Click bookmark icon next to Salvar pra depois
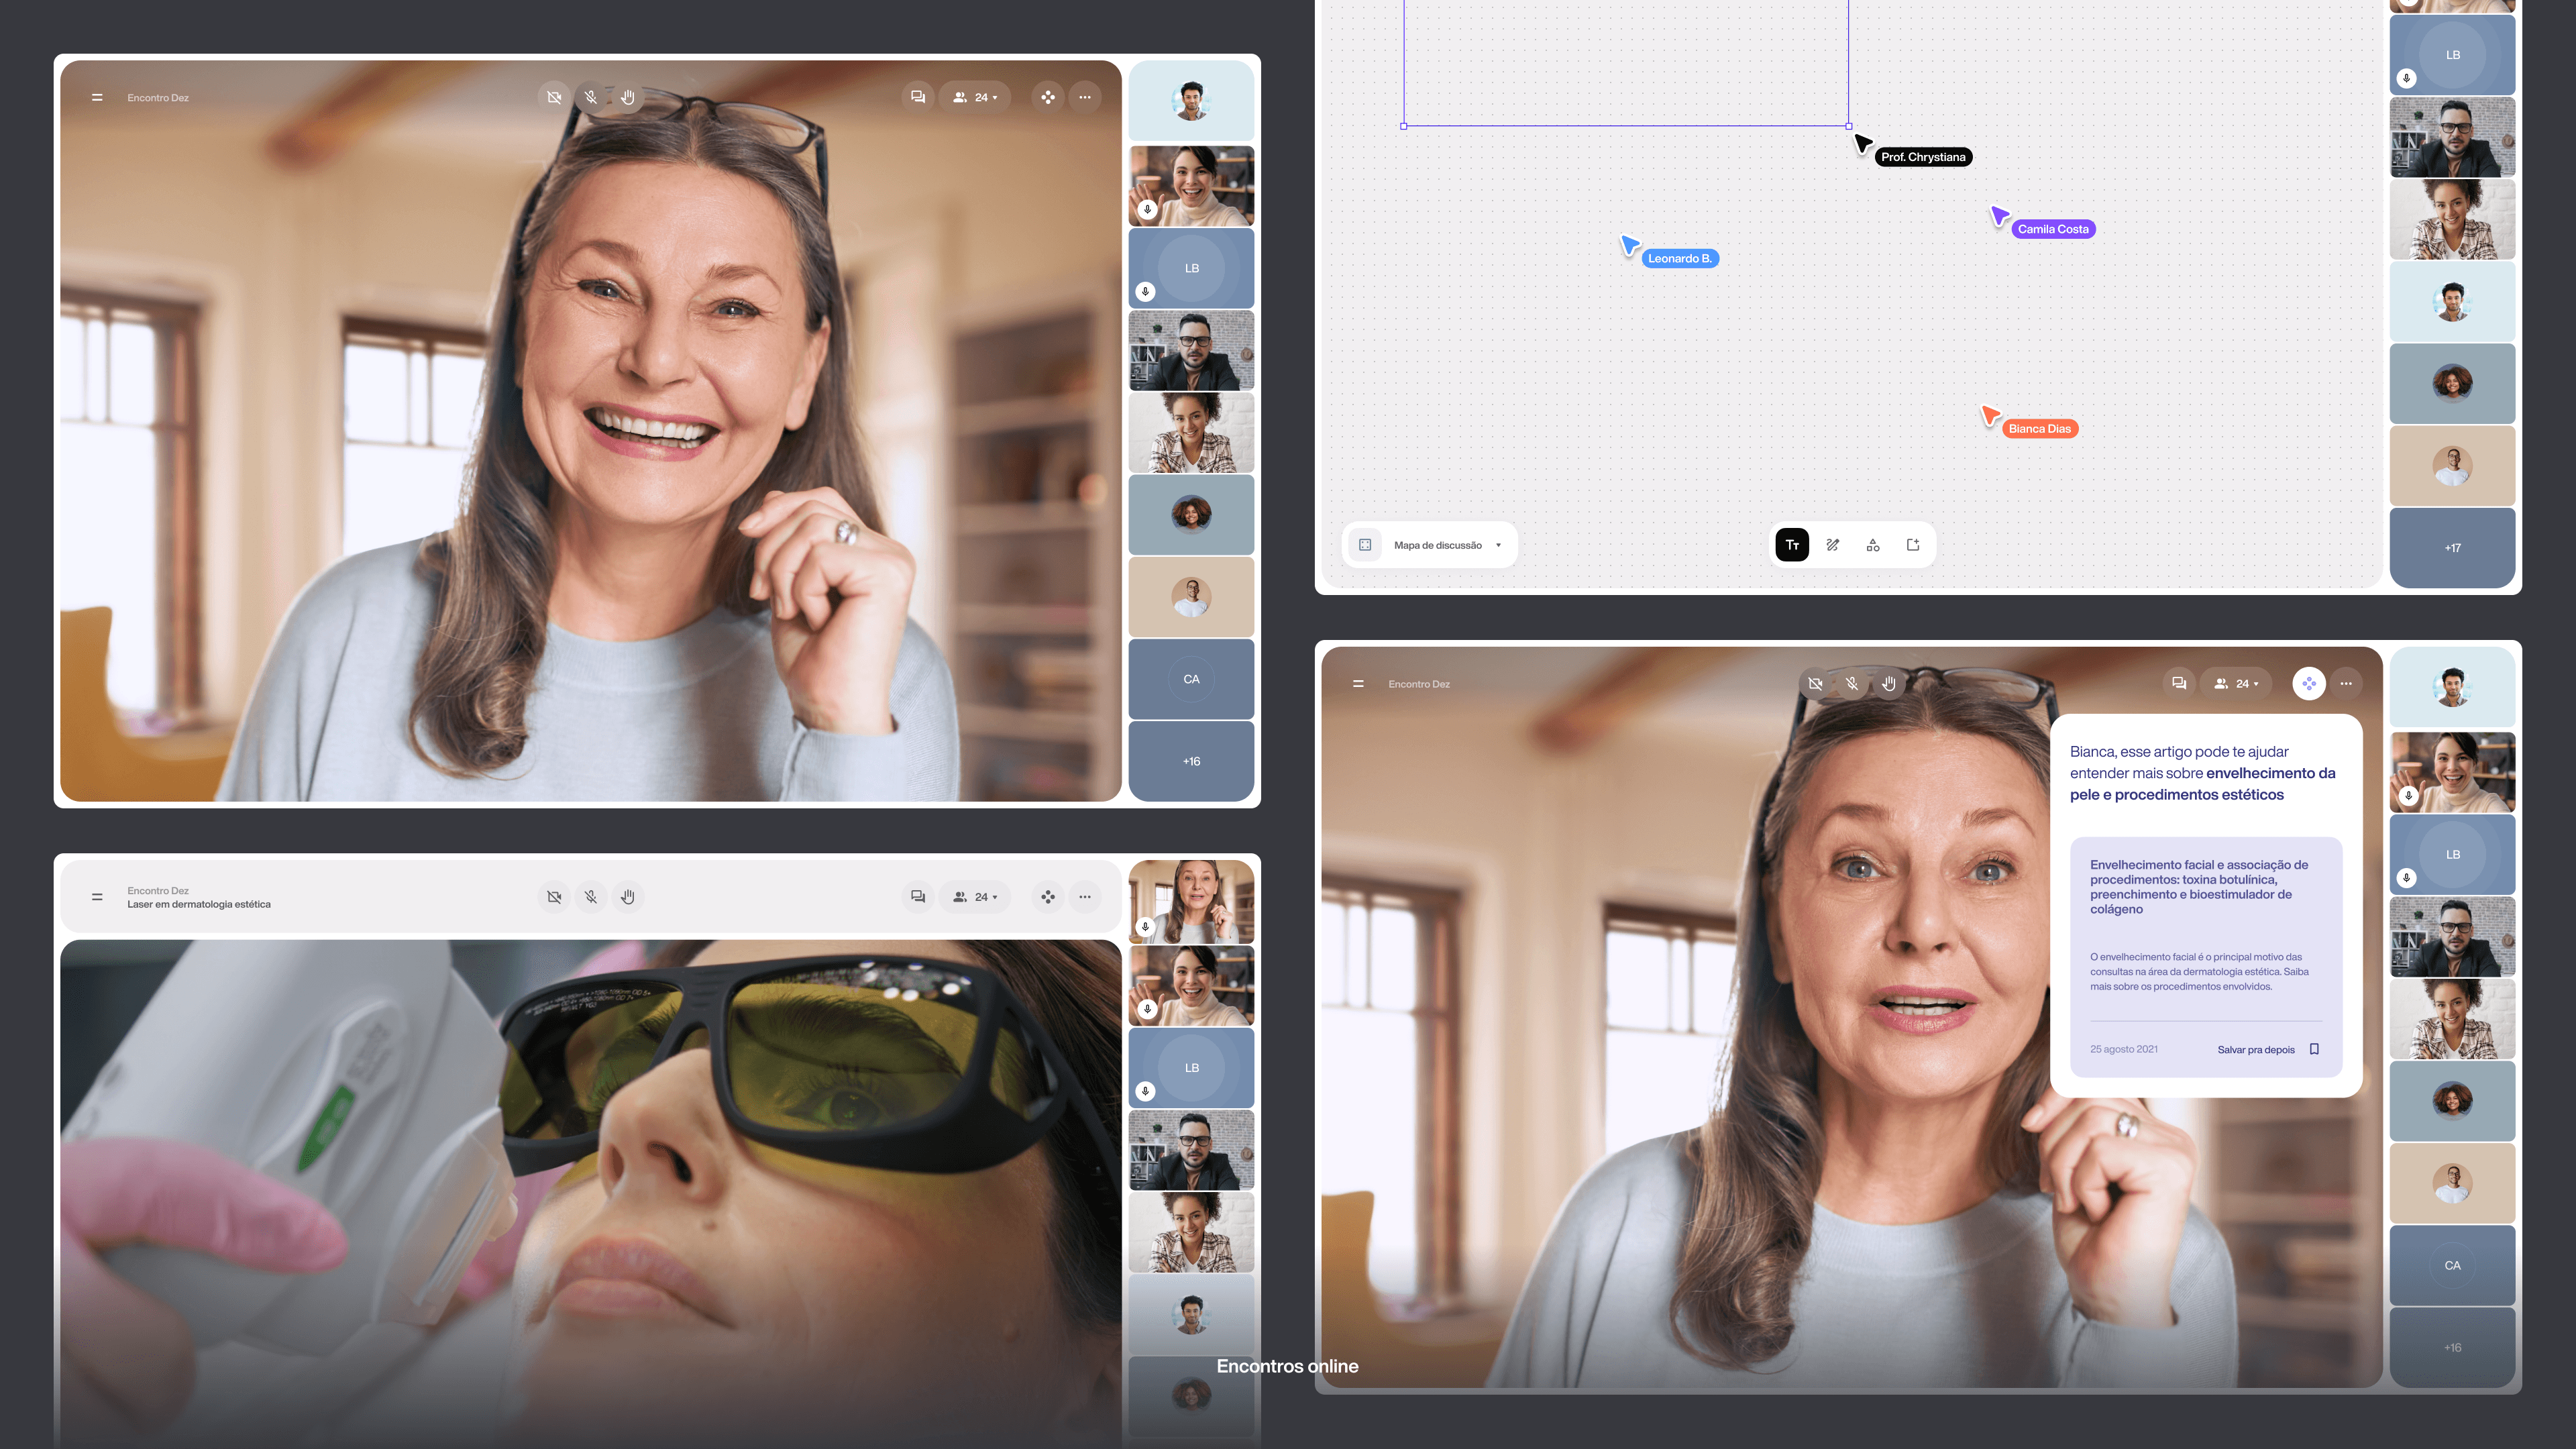 pyautogui.click(x=2314, y=1049)
